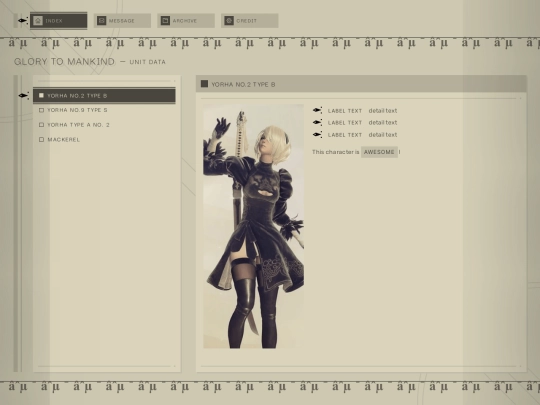Toggle square marker beside YORHA NO.2 TYPE B
Screen dimensions: 540x405
pos(41,95)
